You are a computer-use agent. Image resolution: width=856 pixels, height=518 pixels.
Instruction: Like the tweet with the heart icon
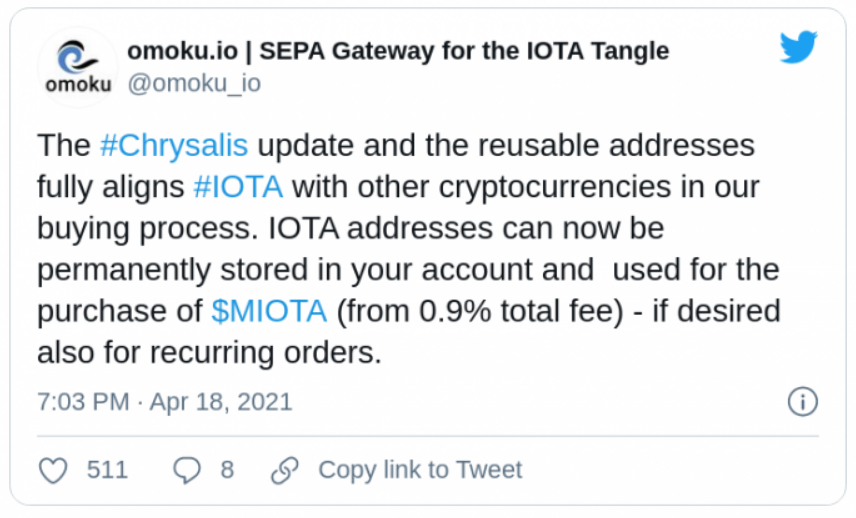pos(53,469)
